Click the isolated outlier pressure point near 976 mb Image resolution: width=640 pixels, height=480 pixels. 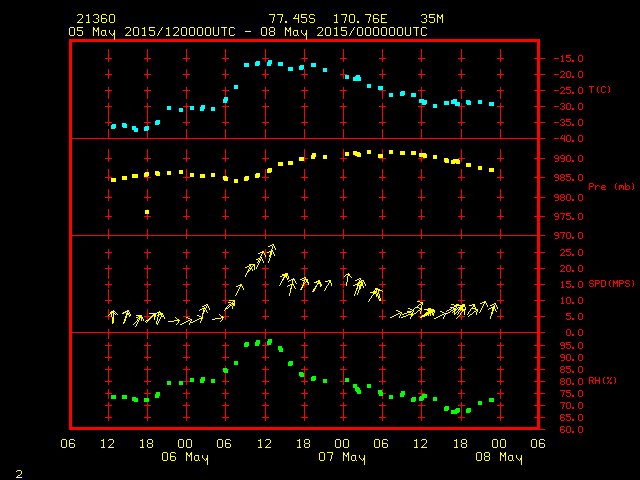pos(147,212)
